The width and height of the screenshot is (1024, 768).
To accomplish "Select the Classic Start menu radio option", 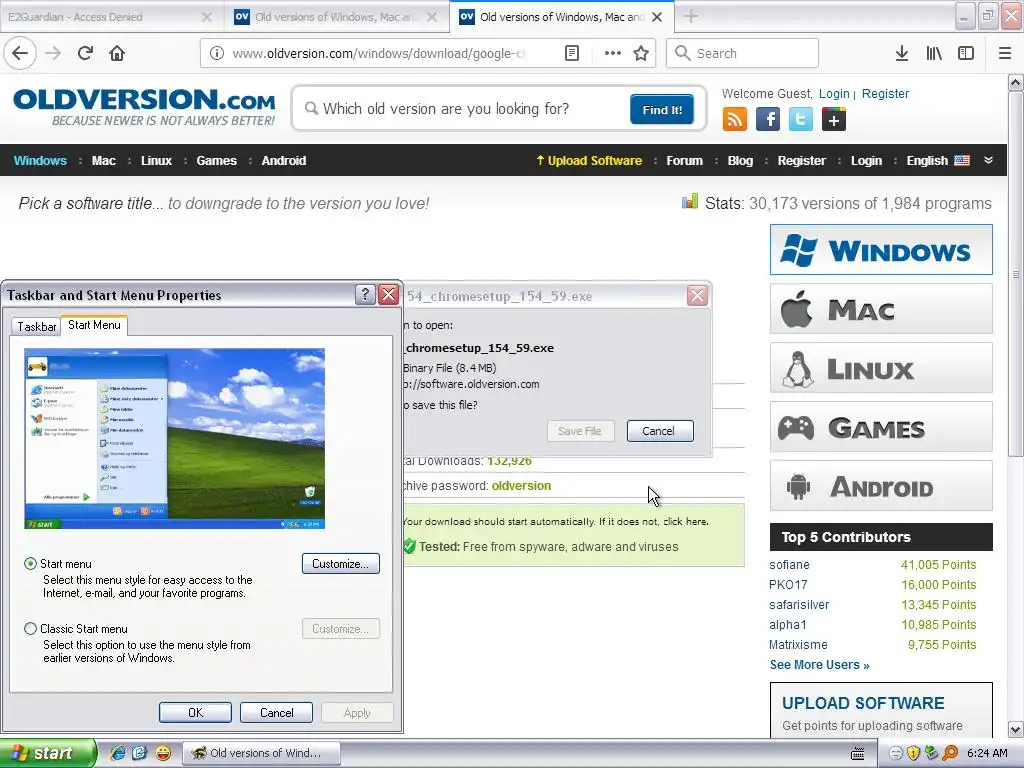I will click(x=30, y=629).
